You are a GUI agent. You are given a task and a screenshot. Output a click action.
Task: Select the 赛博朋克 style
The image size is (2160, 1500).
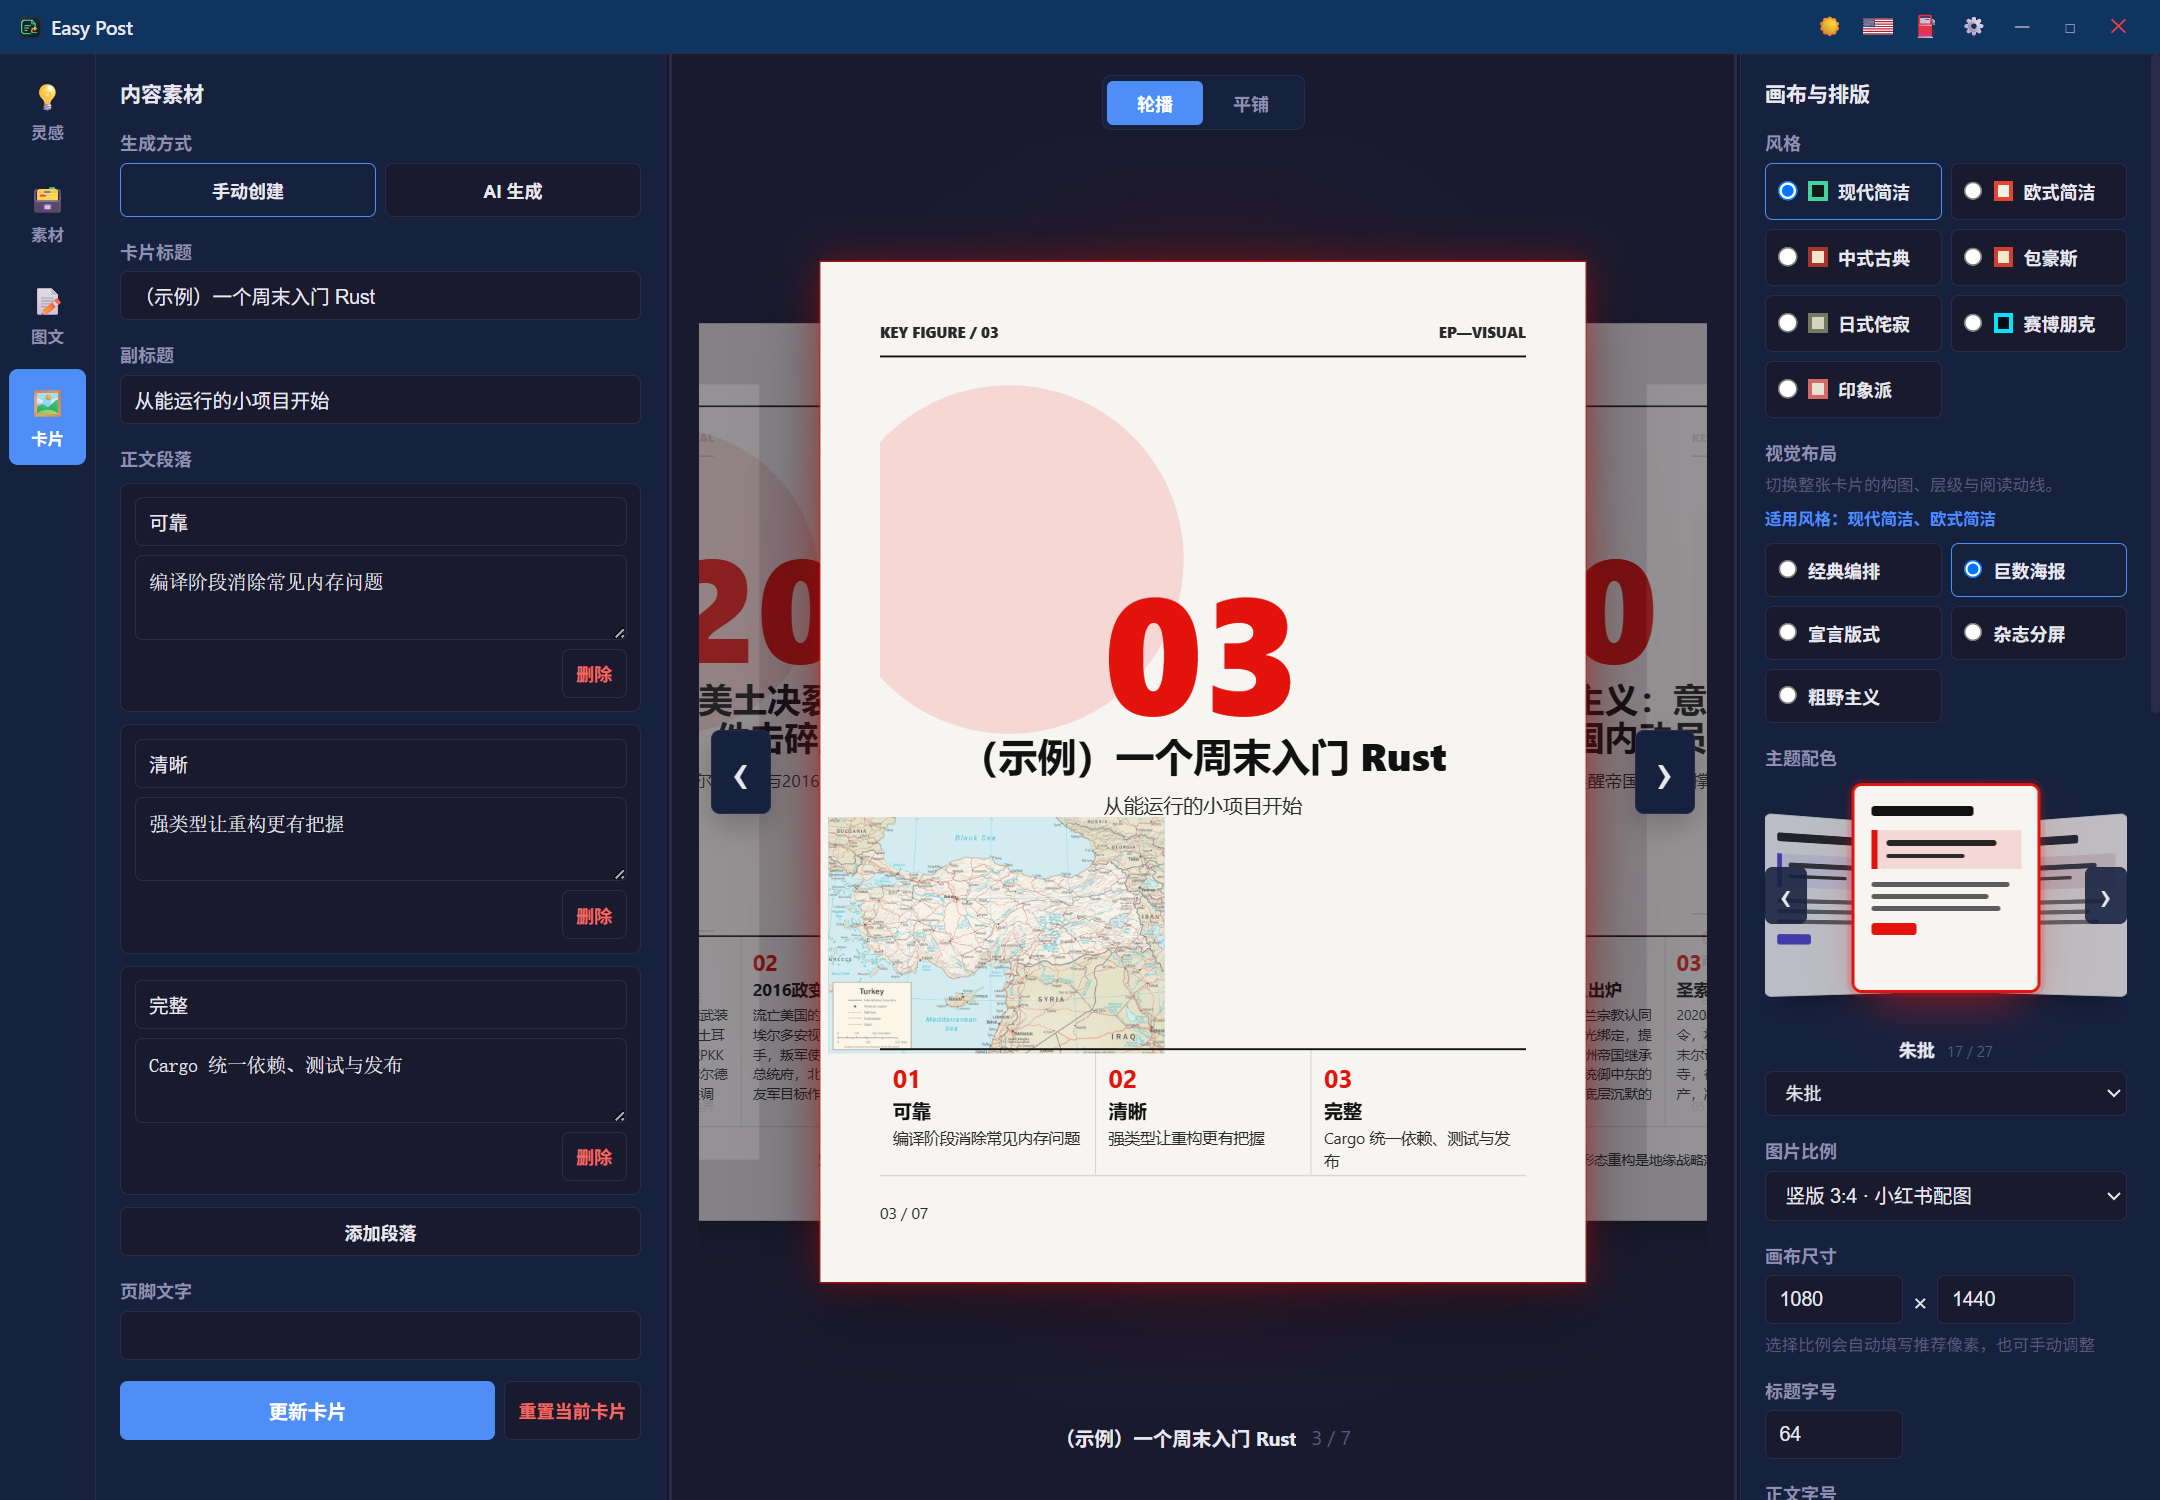pos(2038,323)
